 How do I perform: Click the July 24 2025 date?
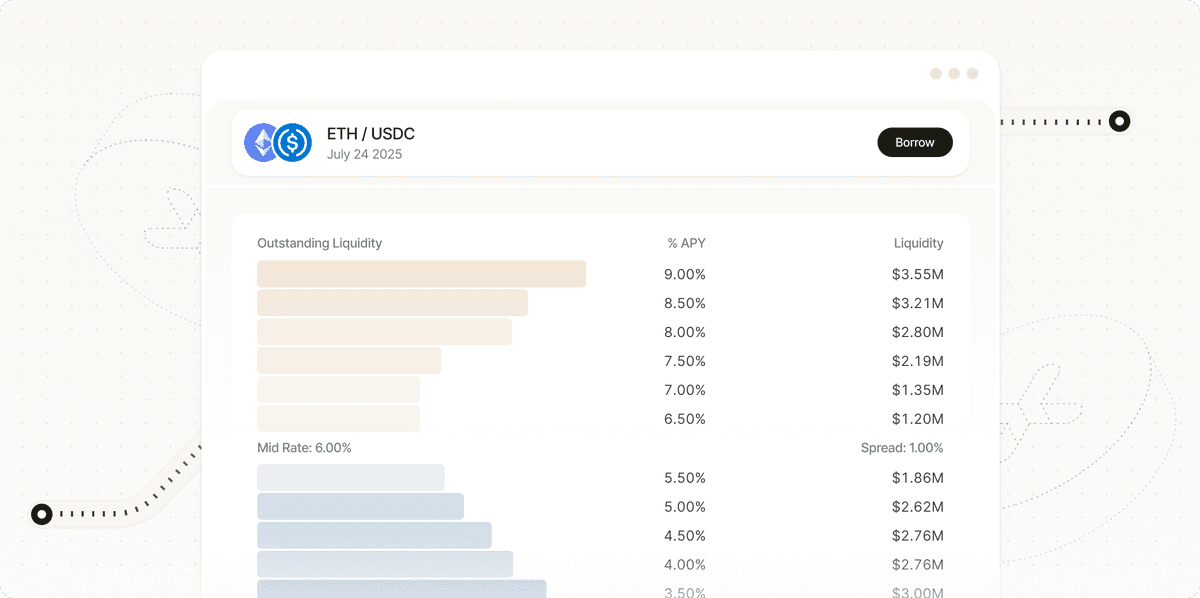(364, 155)
